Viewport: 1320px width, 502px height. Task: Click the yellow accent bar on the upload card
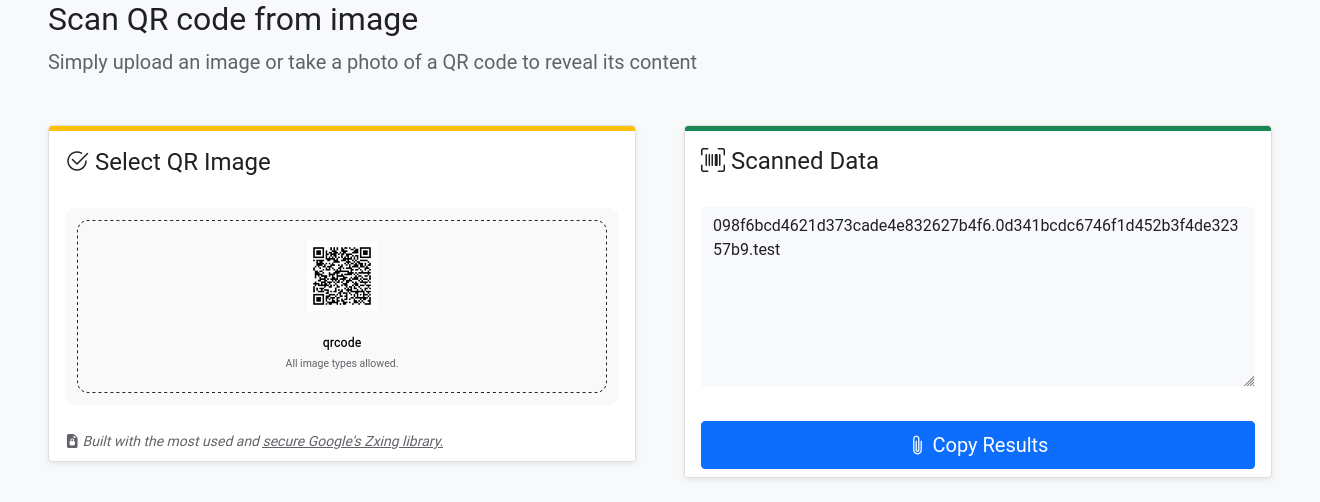point(342,128)
